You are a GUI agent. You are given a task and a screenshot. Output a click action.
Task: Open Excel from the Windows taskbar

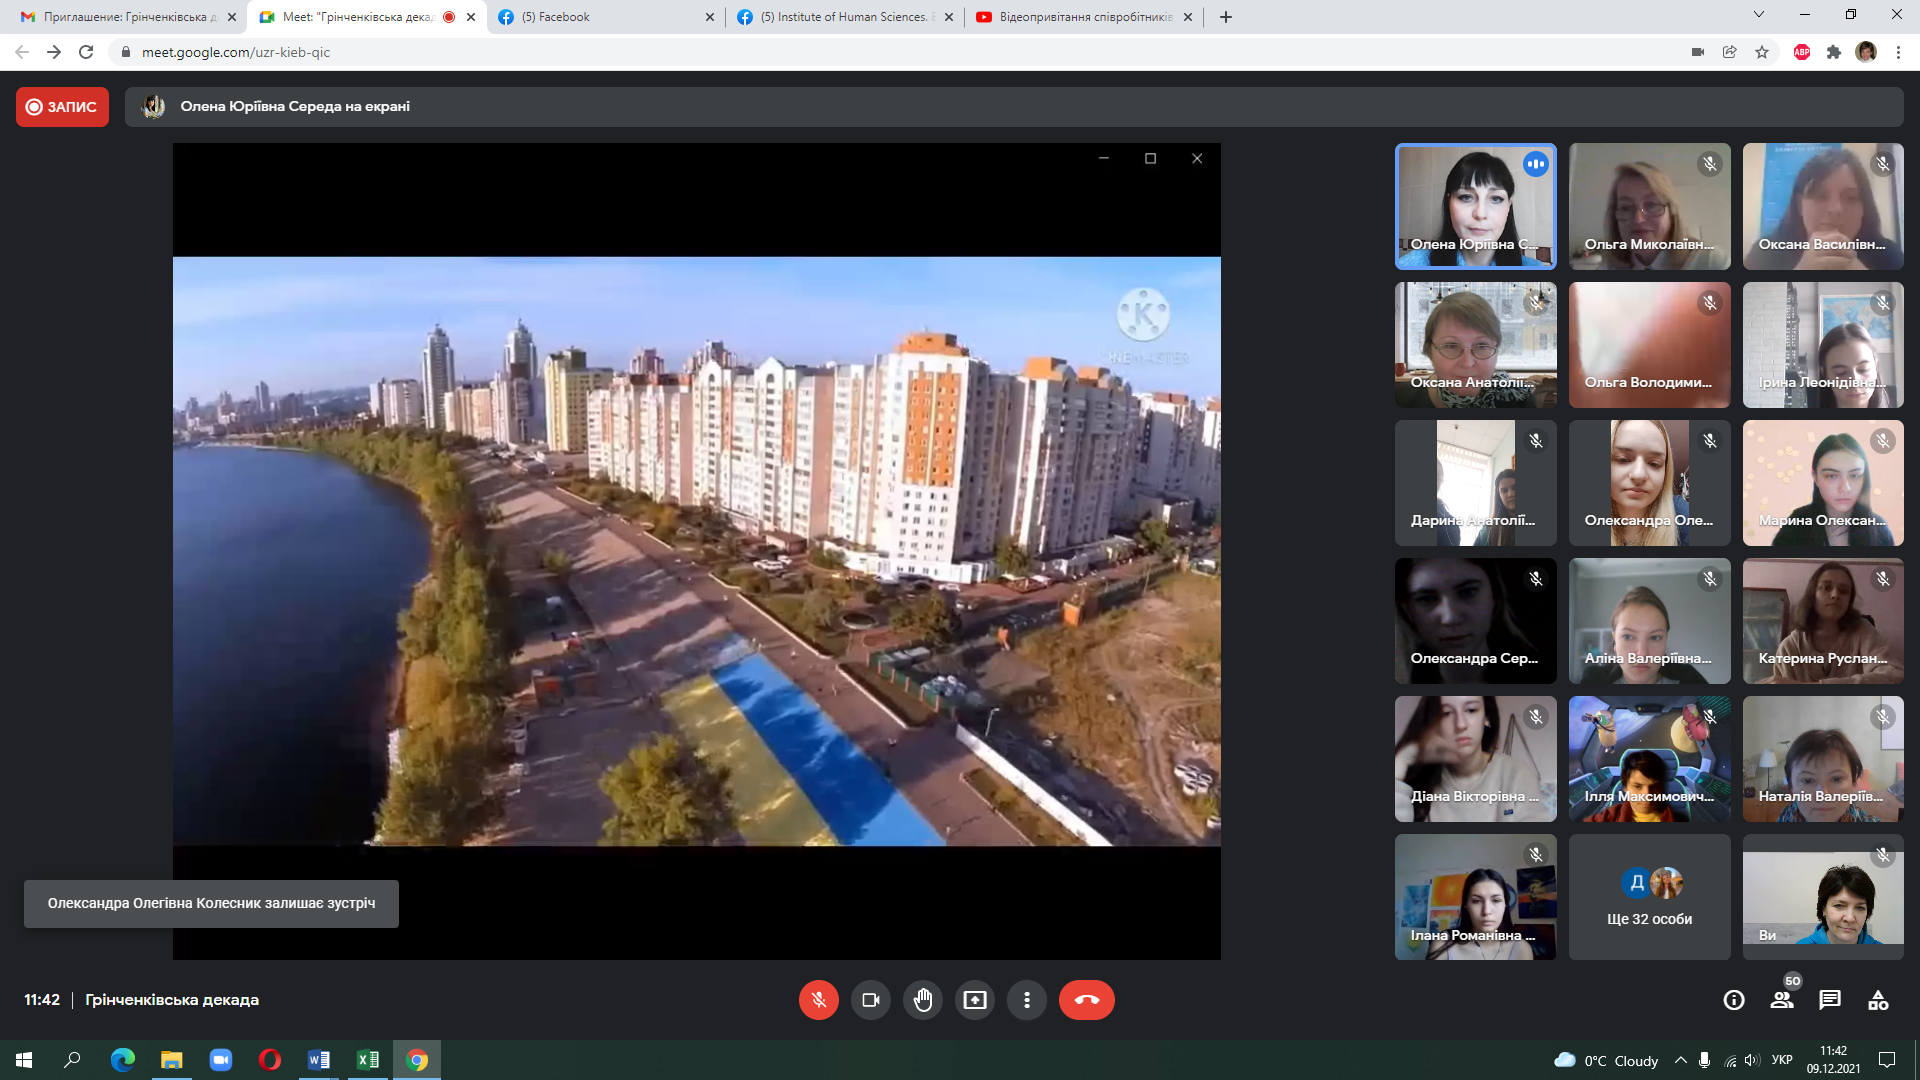[368, 1060]
